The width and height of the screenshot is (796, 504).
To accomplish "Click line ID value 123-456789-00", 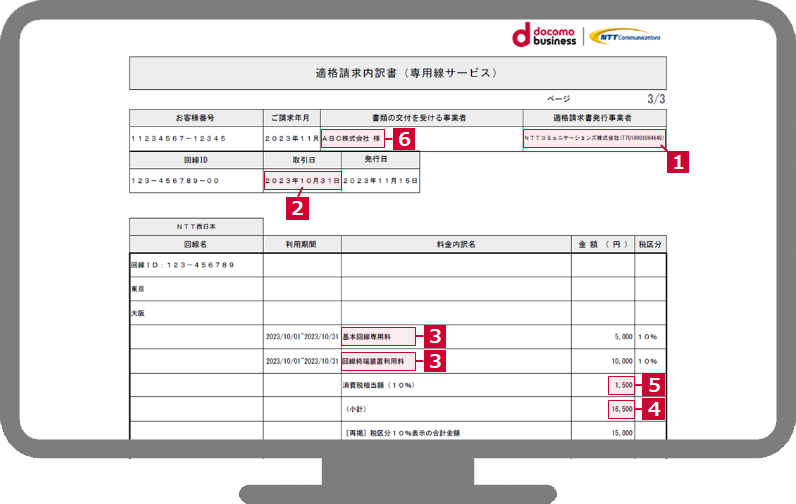I will (x=175, y=181).
